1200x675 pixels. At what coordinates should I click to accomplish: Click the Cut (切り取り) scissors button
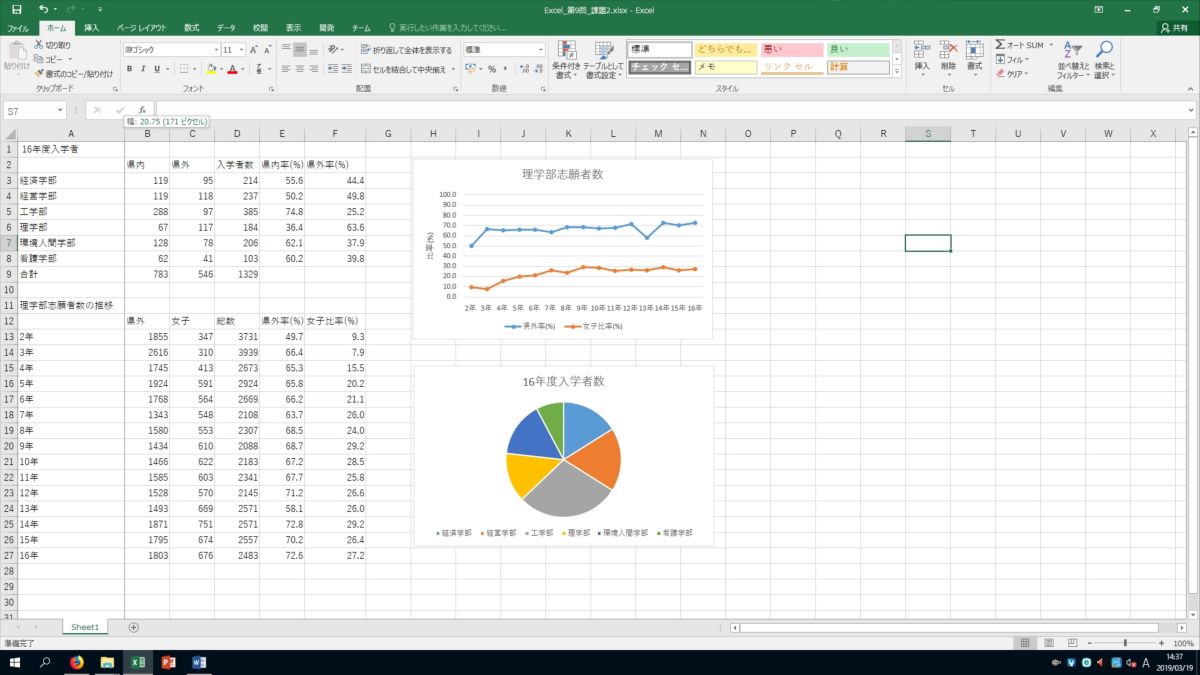coord(53,45)
